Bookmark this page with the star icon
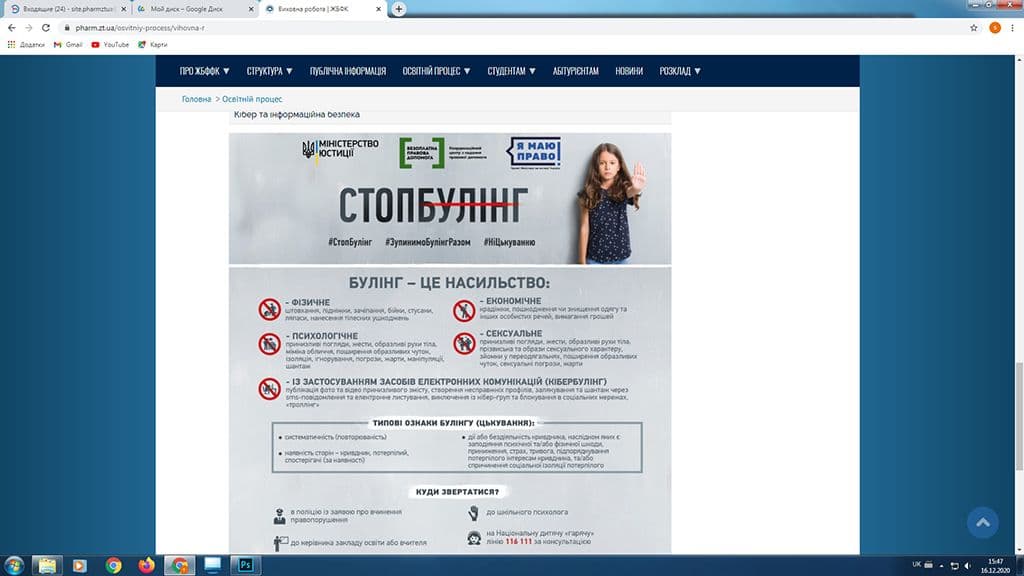1024x576 pixels. coord(974,28)
